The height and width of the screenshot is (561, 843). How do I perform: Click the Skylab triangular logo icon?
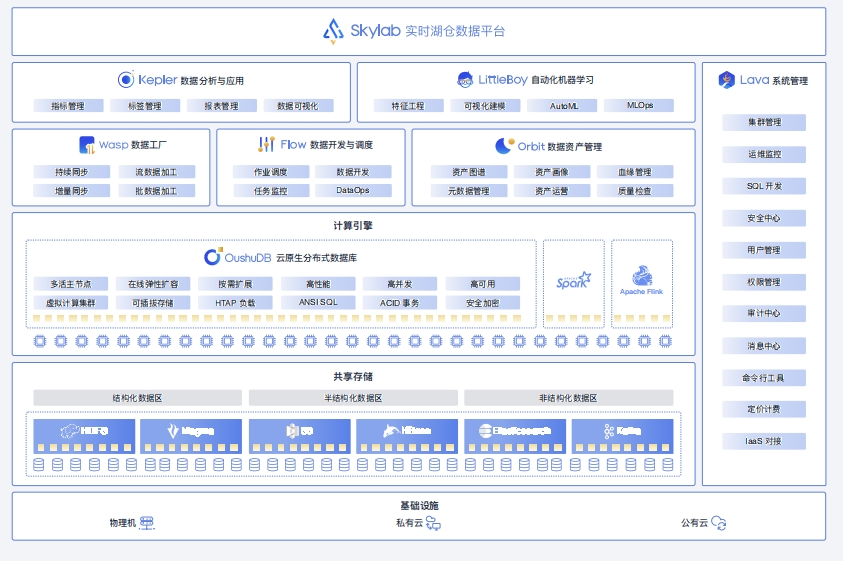(333, 31)
